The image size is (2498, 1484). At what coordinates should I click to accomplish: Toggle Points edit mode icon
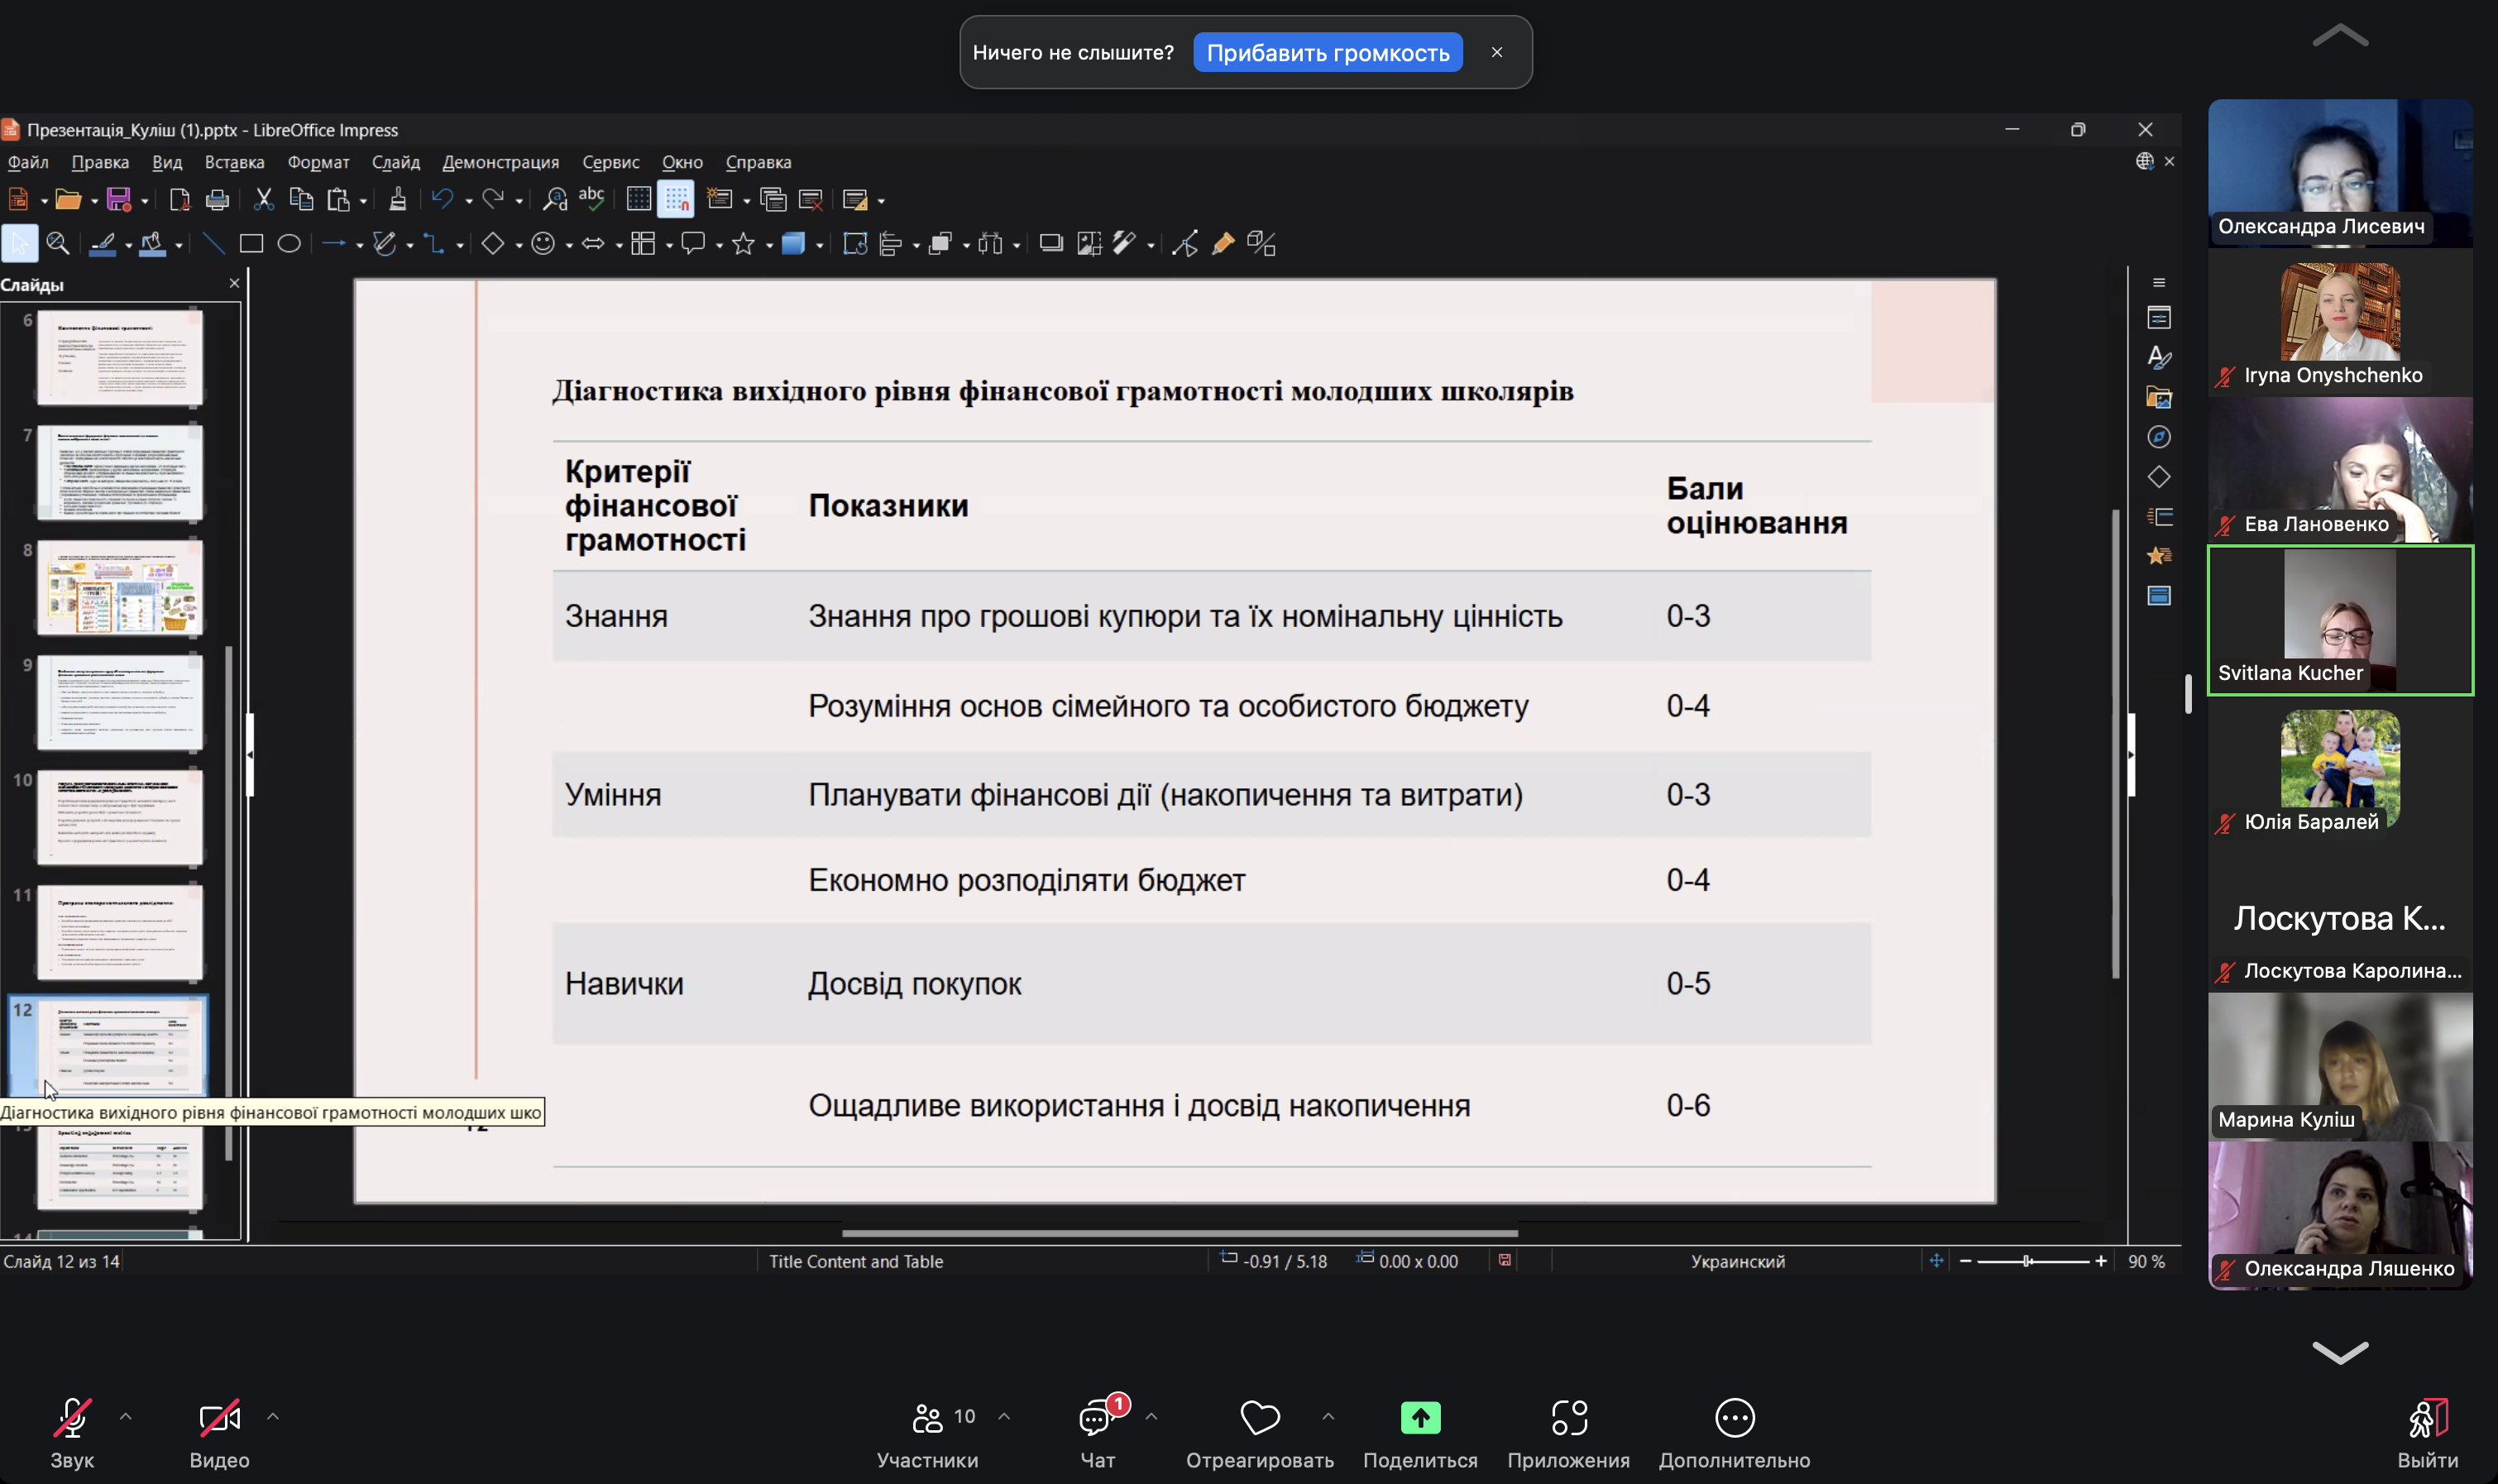point(1184,243)
